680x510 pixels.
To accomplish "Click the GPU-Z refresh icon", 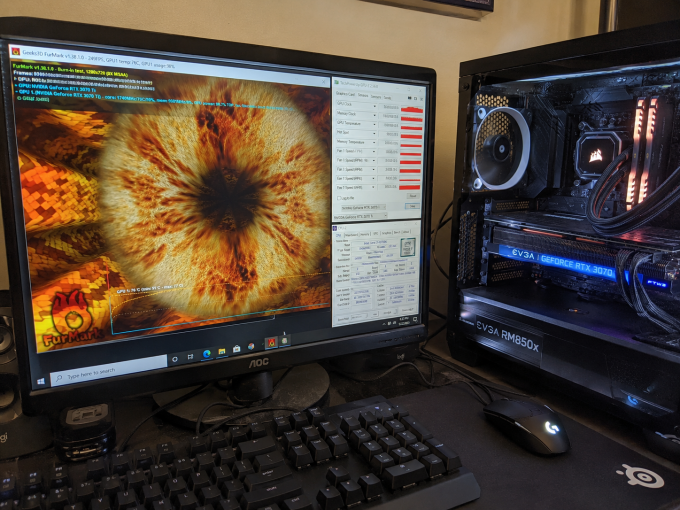I will pyautogui.click(x=415, y=99).
